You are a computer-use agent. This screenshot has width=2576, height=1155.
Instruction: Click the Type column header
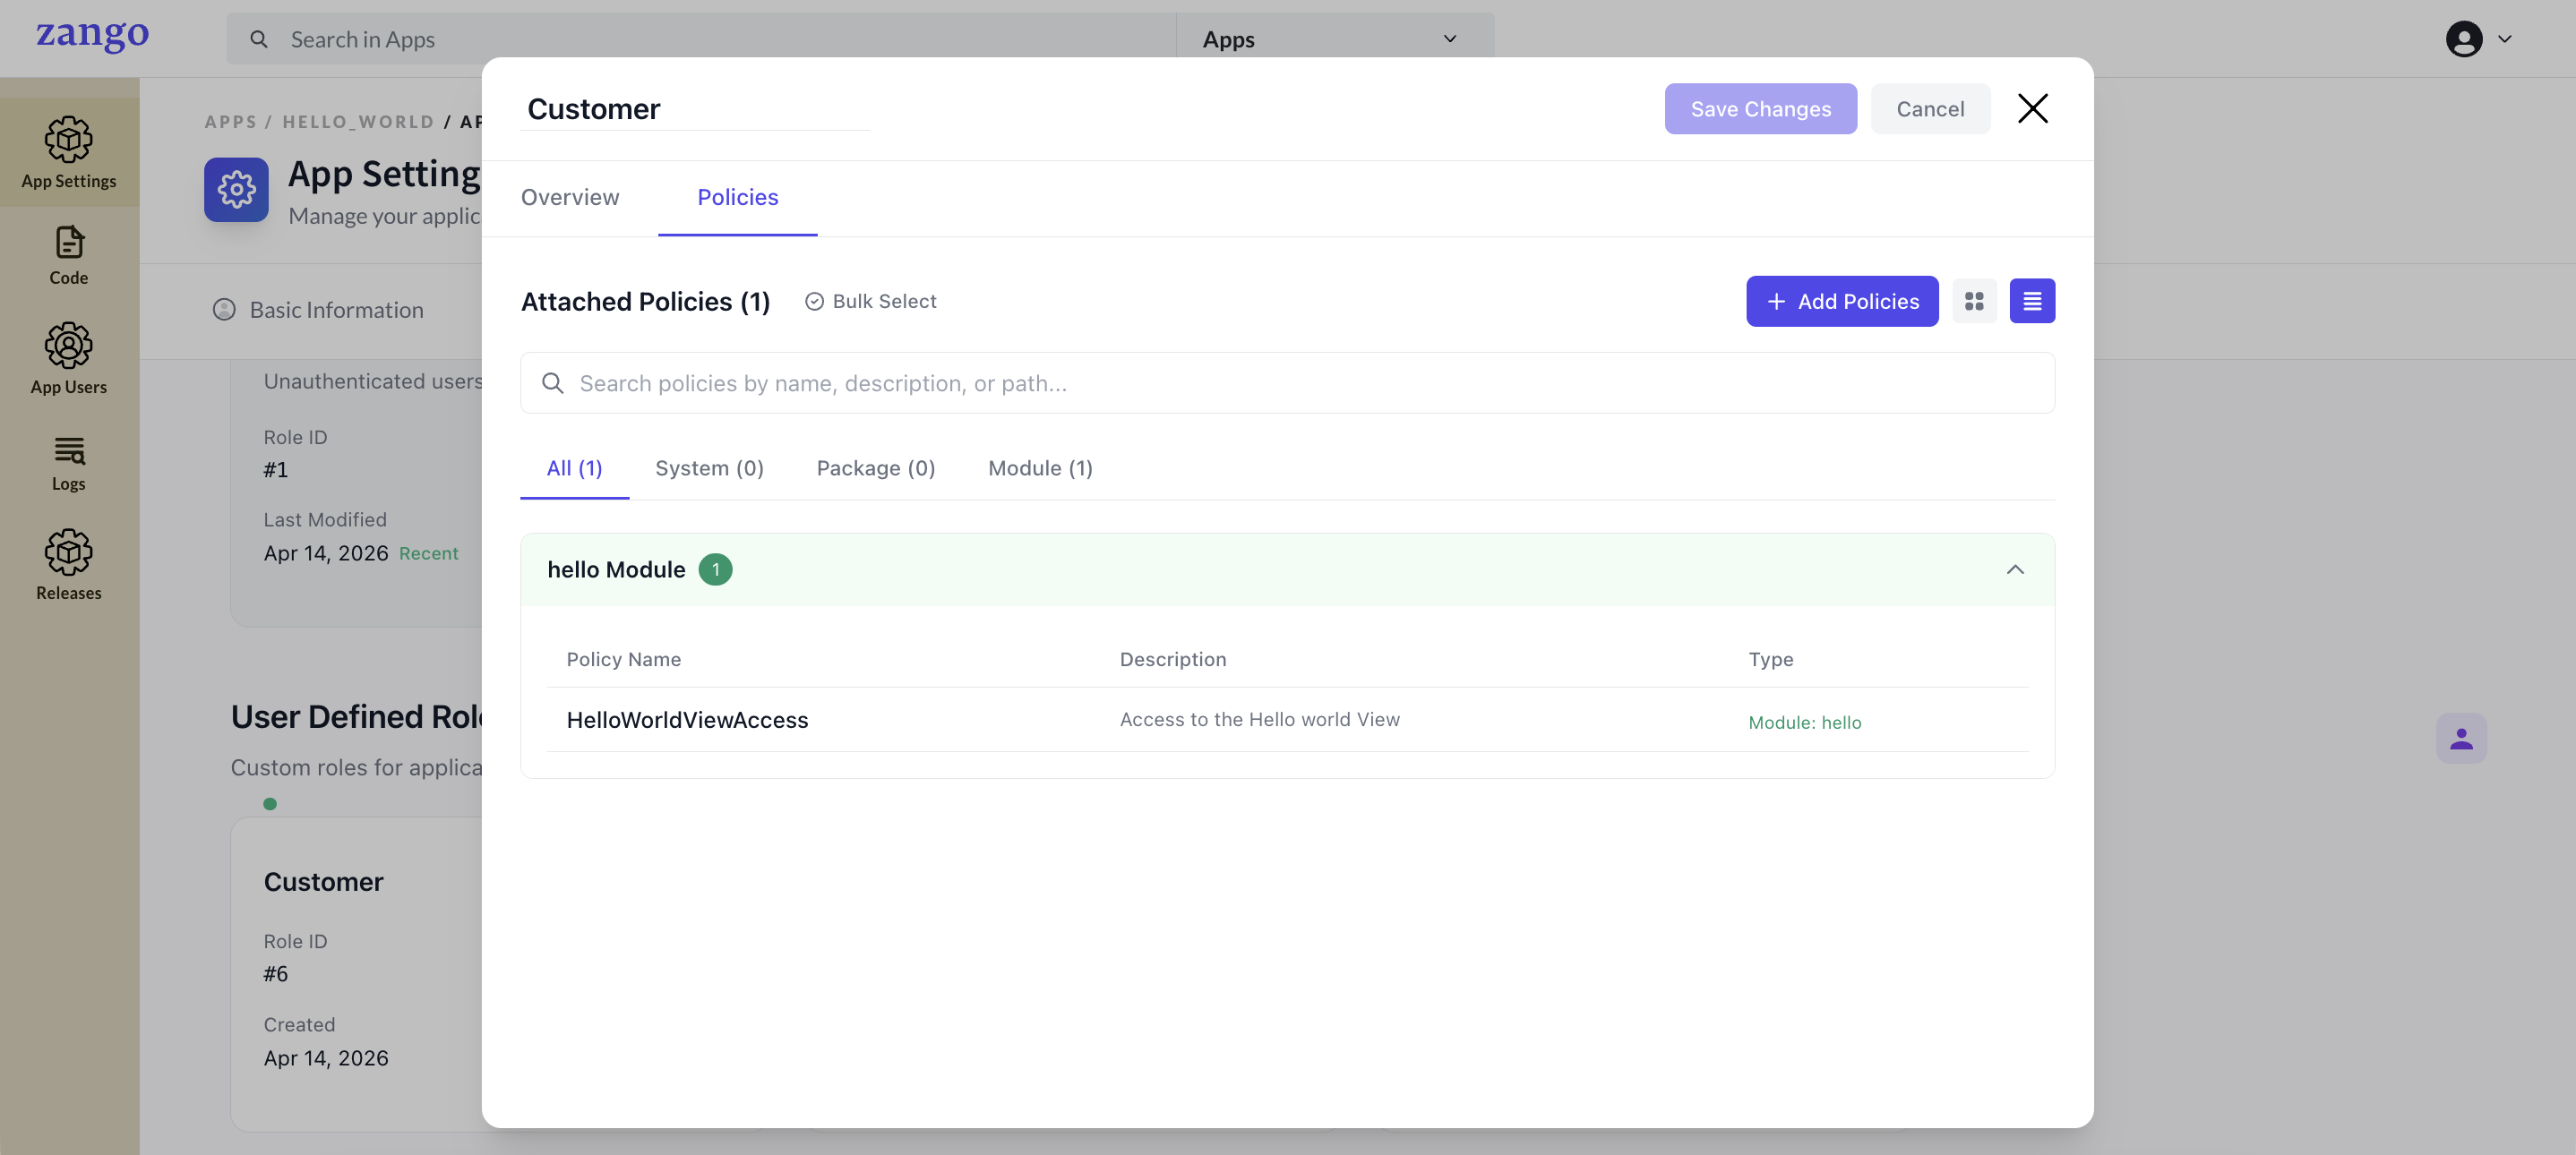(1770, 659)
